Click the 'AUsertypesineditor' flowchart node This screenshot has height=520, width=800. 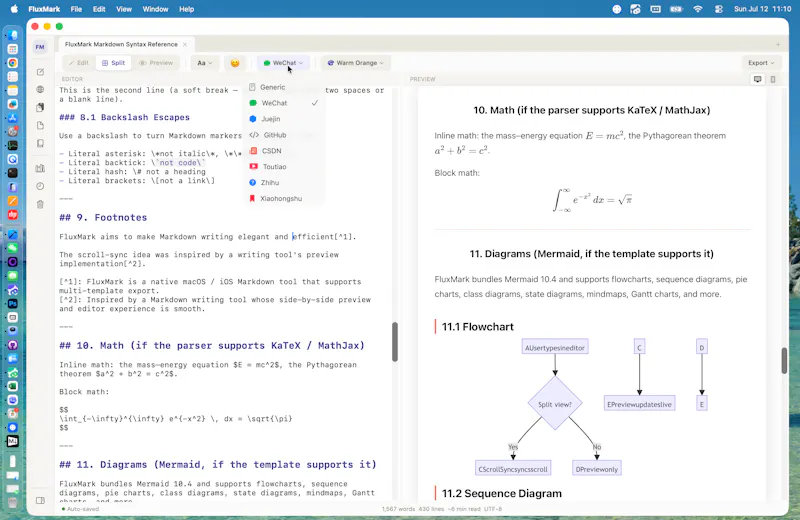555,348
